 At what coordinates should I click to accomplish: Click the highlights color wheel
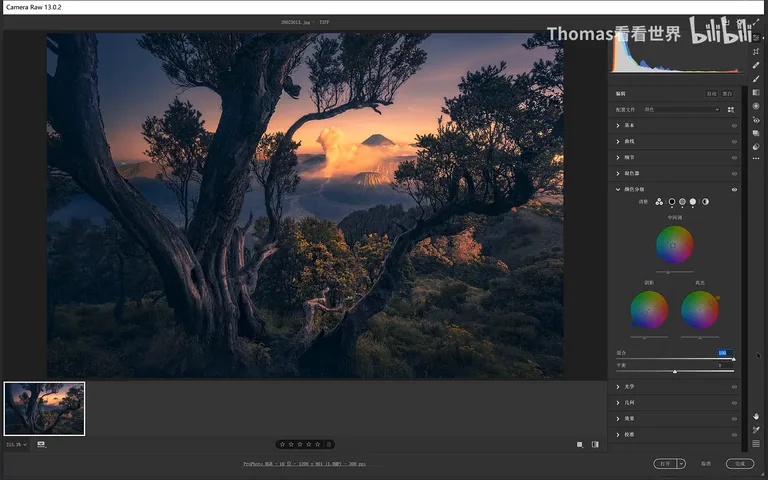(x=700, y=310)
